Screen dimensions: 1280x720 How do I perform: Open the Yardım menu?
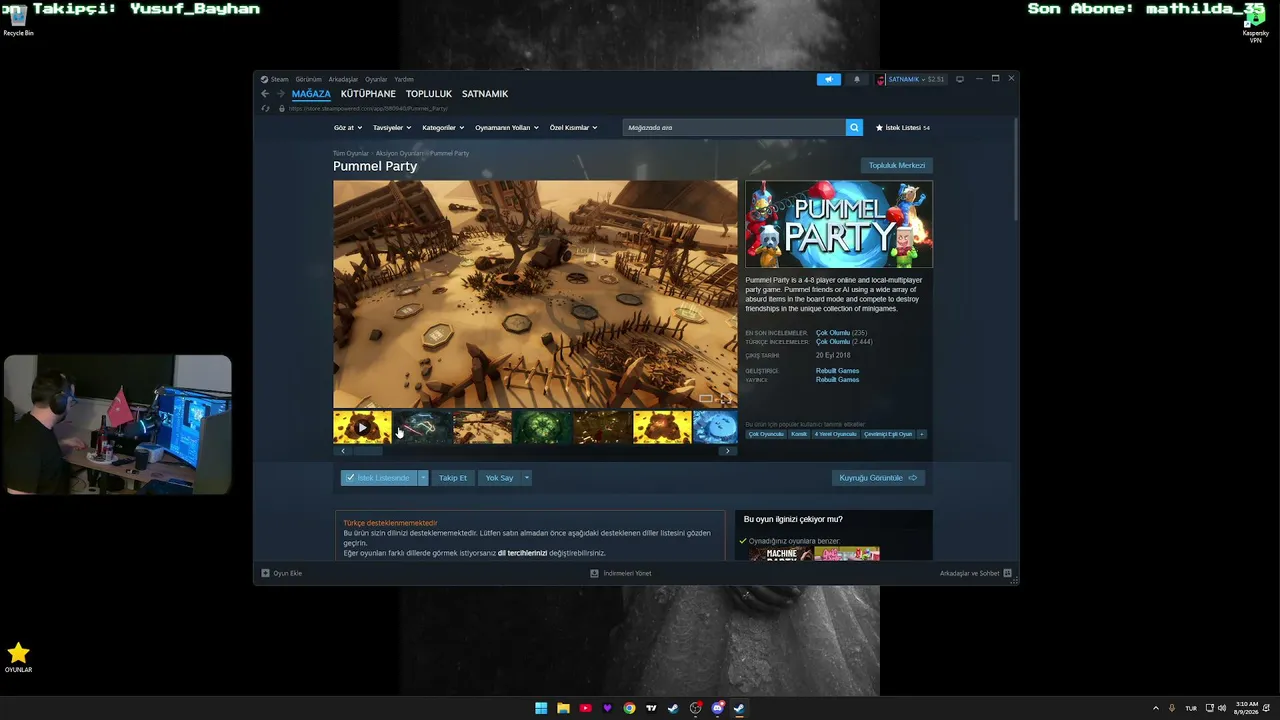point(404,79)
